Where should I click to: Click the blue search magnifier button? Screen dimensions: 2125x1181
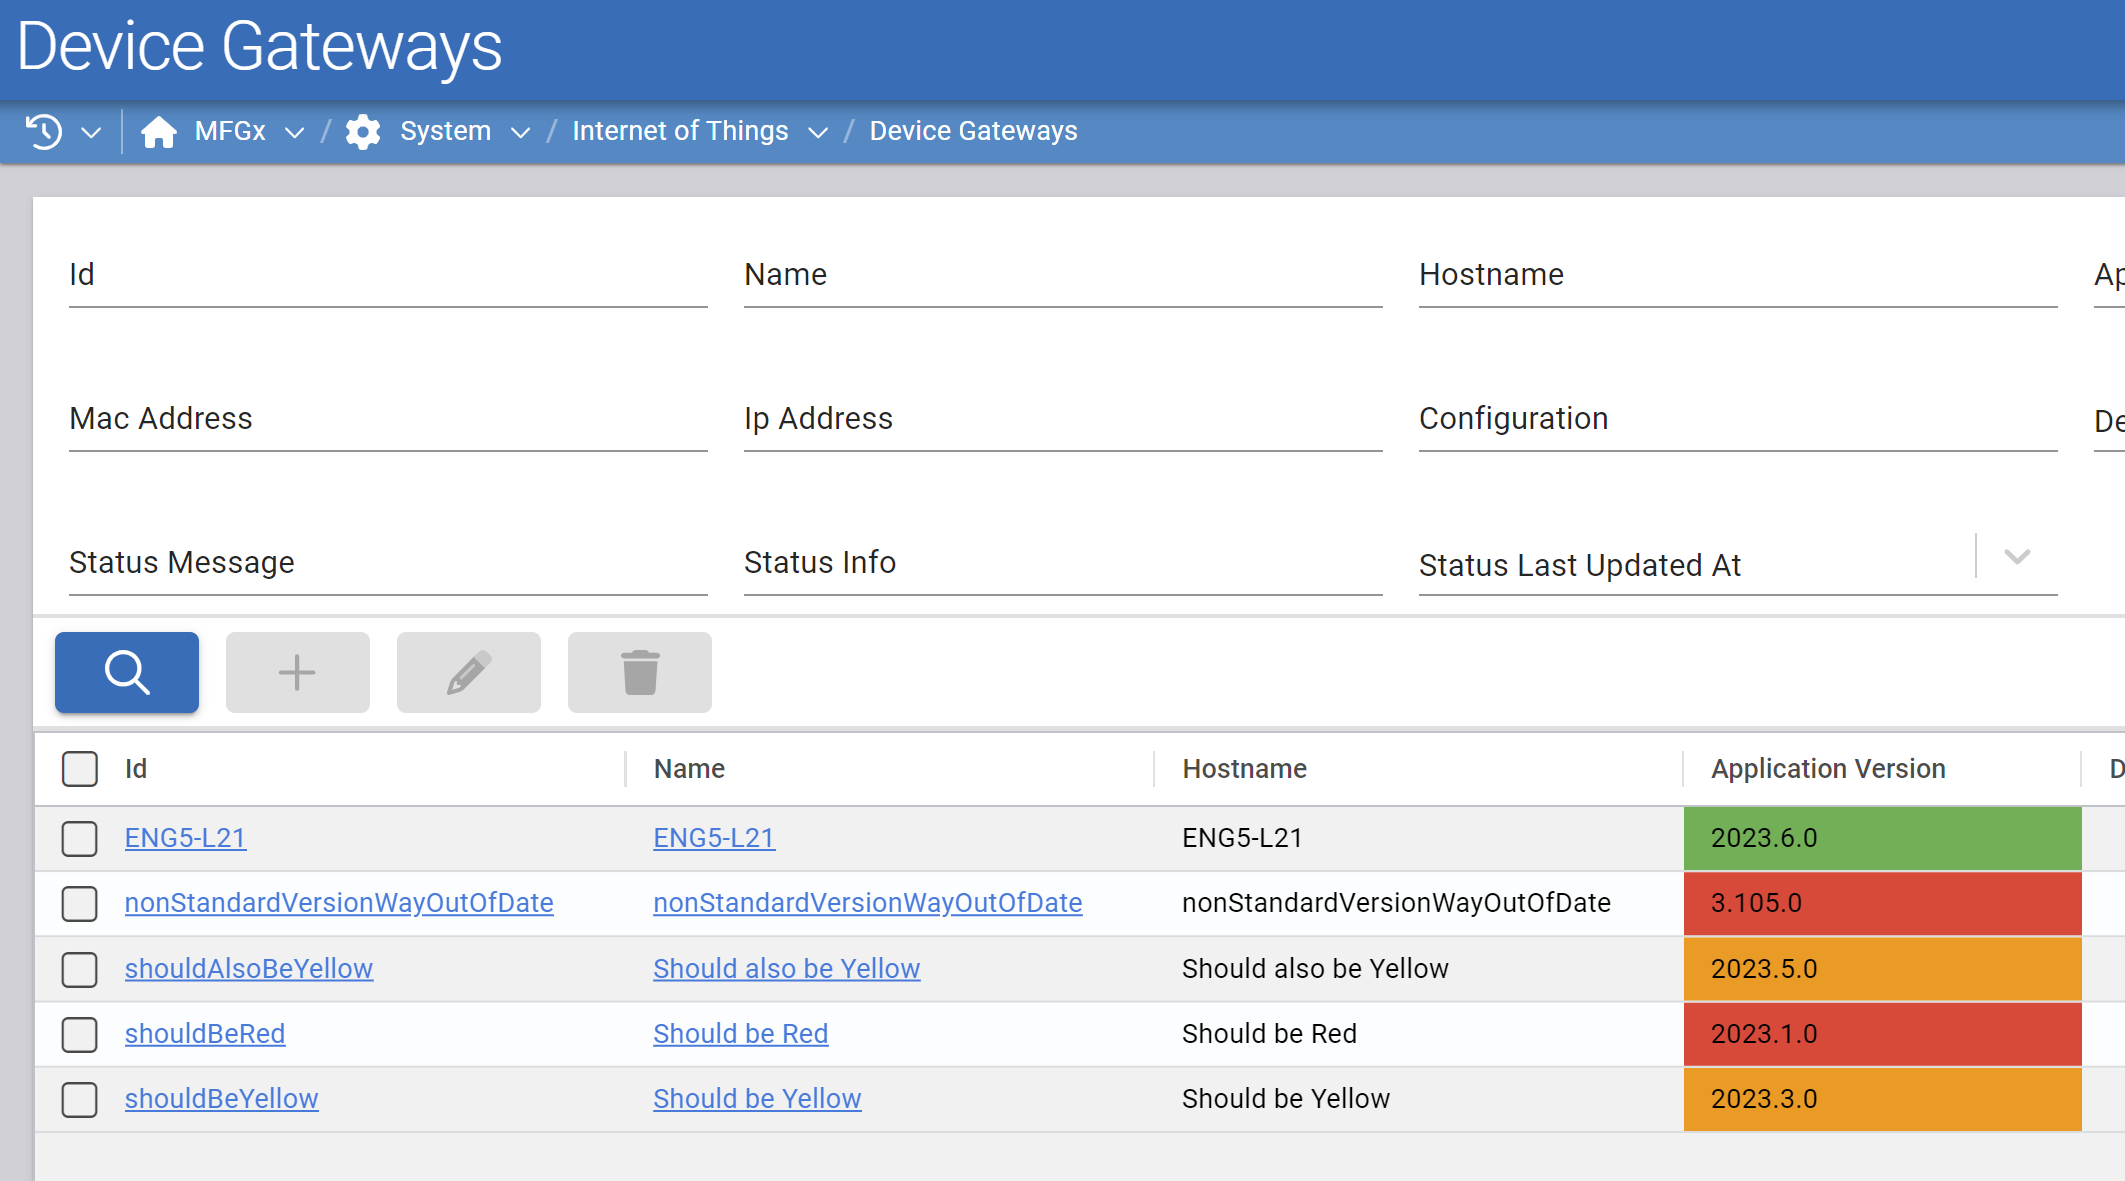(x=127, y=672)
